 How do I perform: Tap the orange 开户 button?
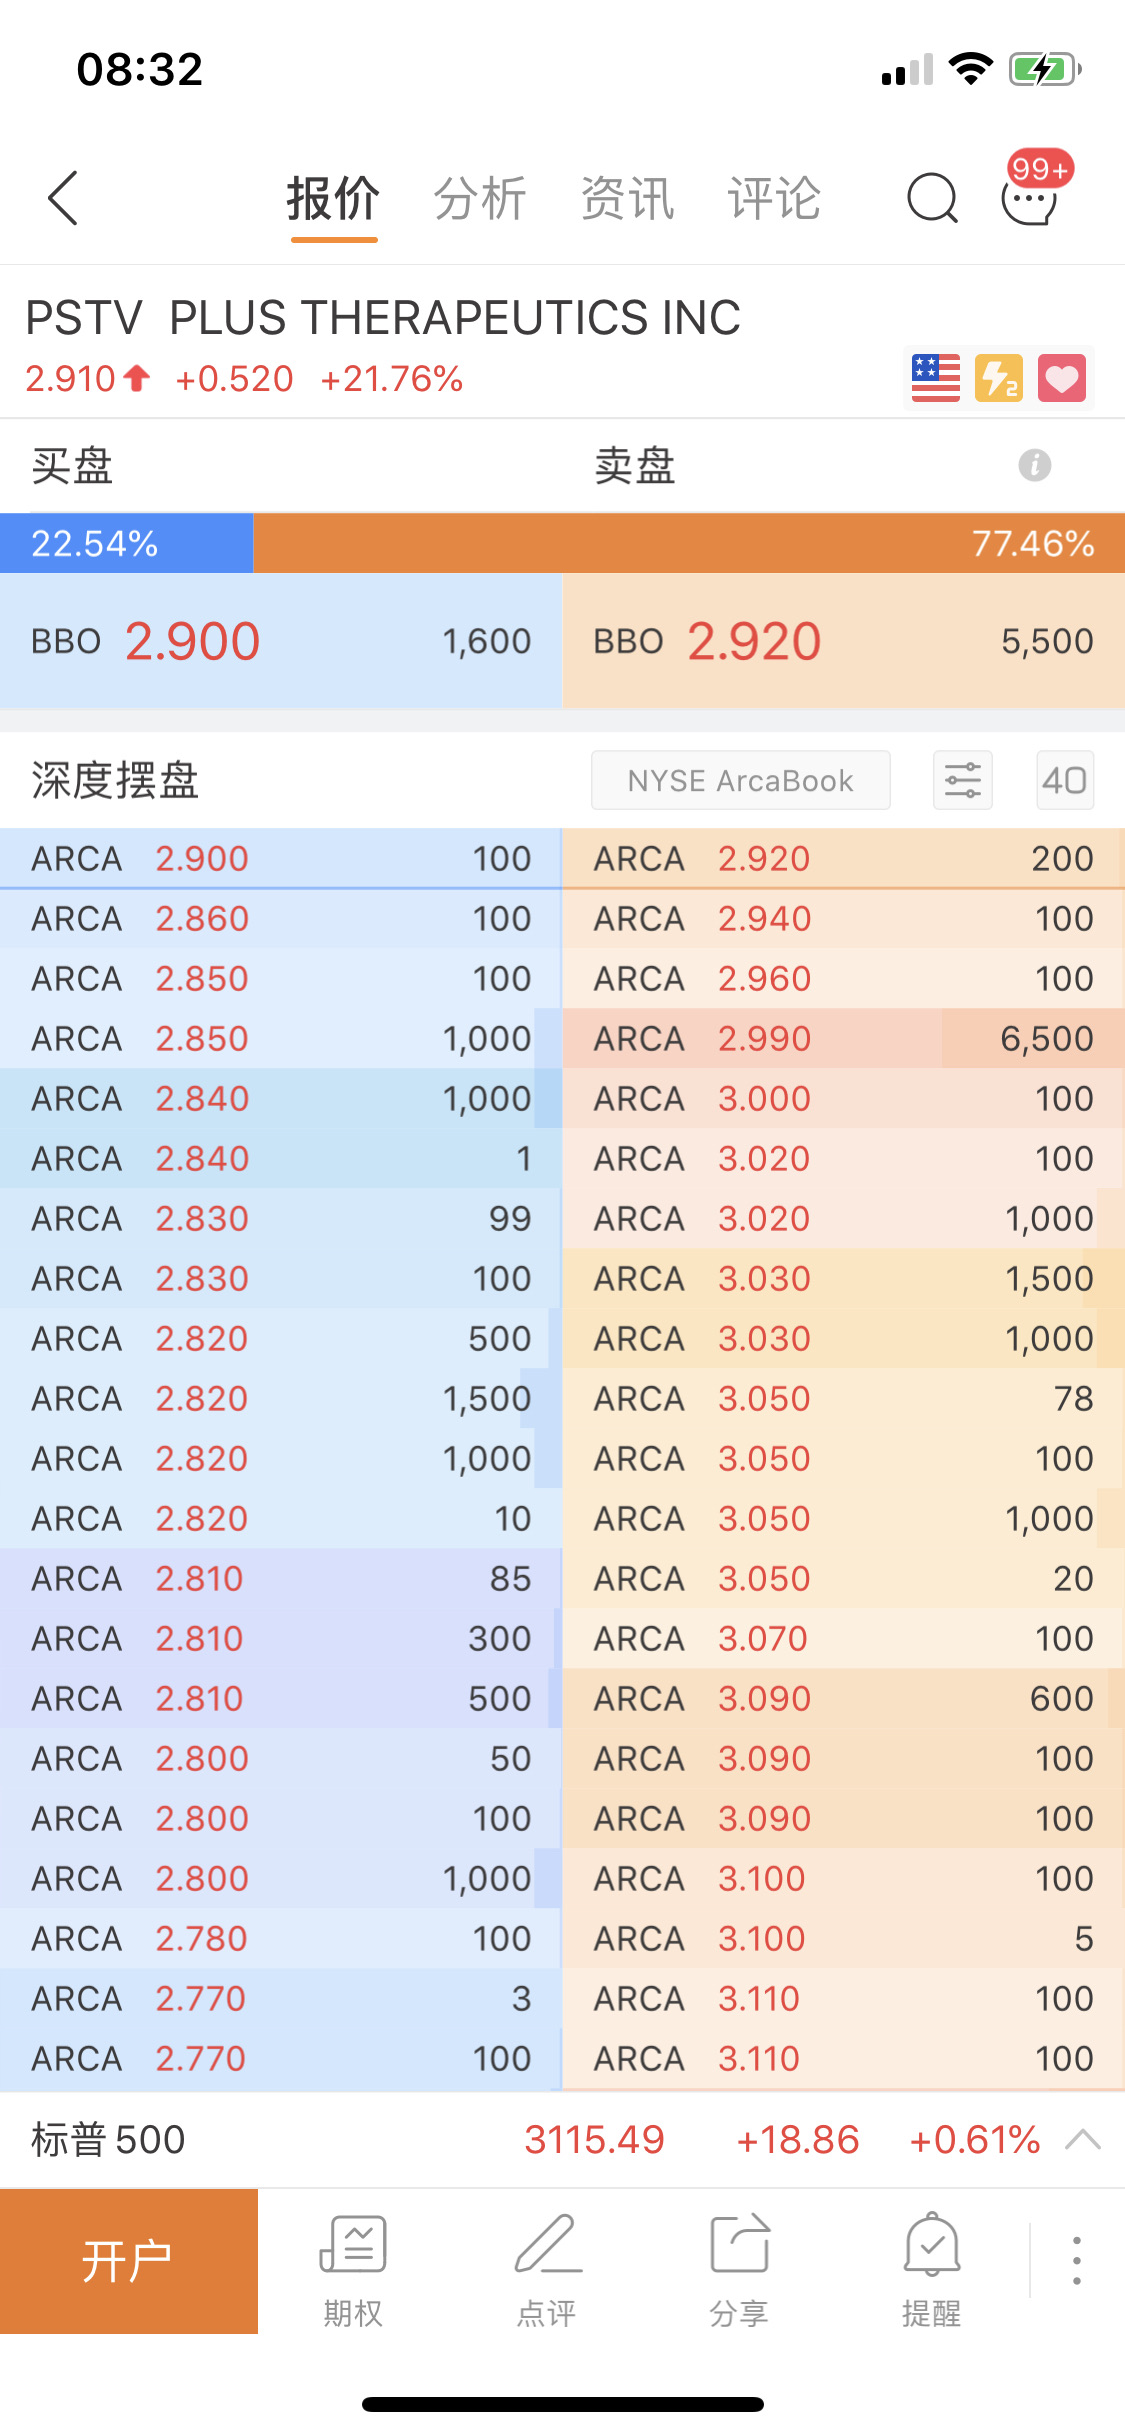point(129,2260)
